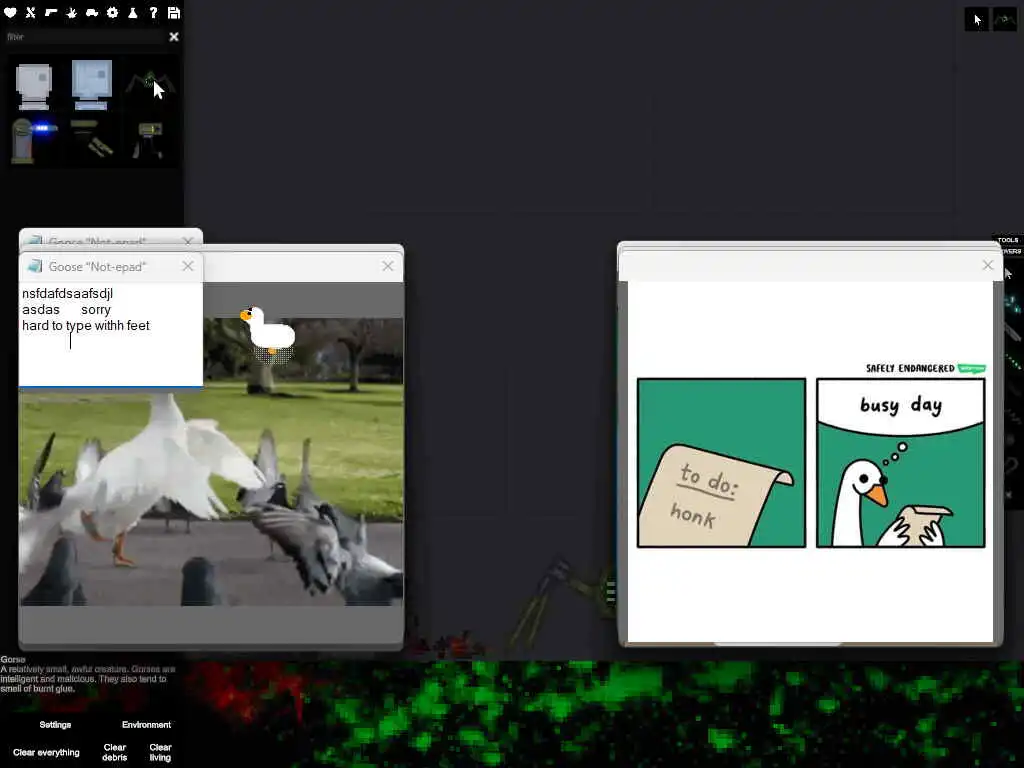This screenshot has height=768, width=1024.
Task: Select the light-blue monitor-headed item
Action: coord(91,85)
